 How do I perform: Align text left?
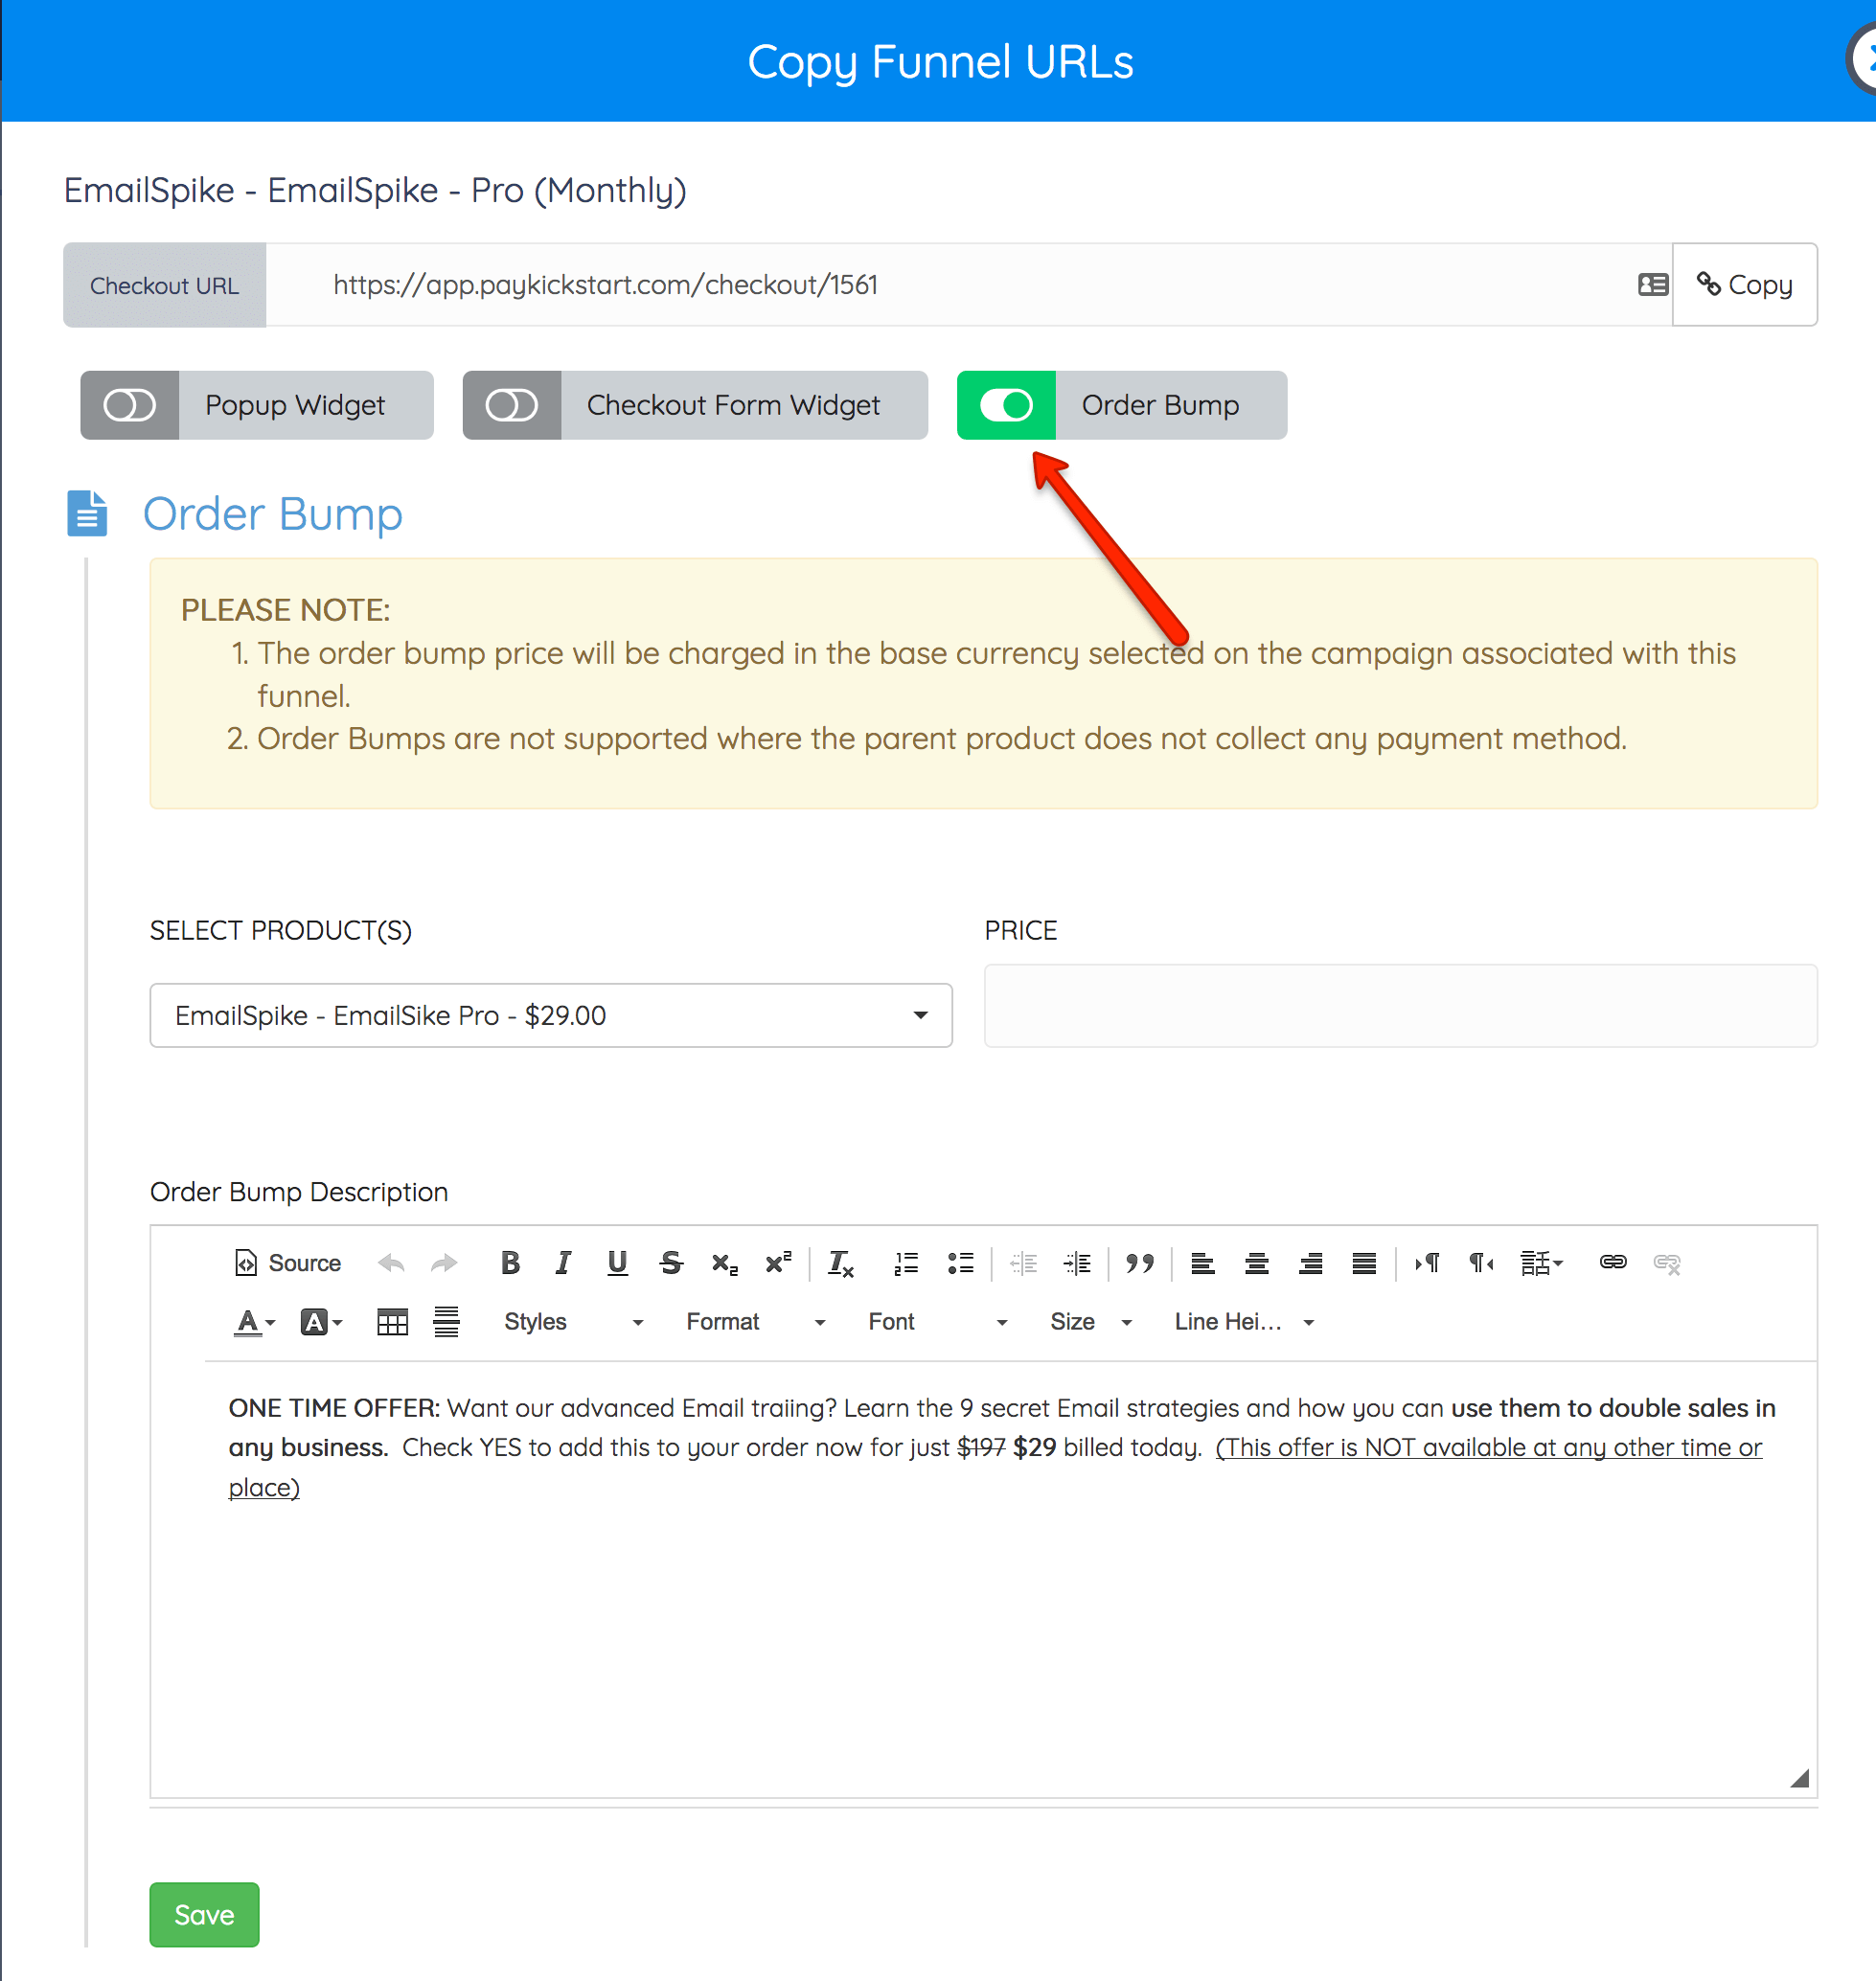1203,1263
